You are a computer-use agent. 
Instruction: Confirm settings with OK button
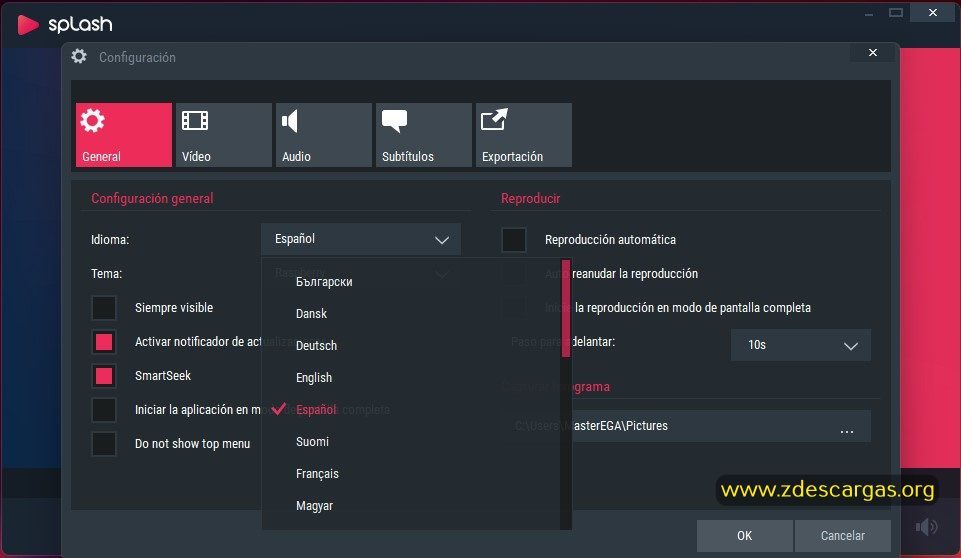(745, 535)
